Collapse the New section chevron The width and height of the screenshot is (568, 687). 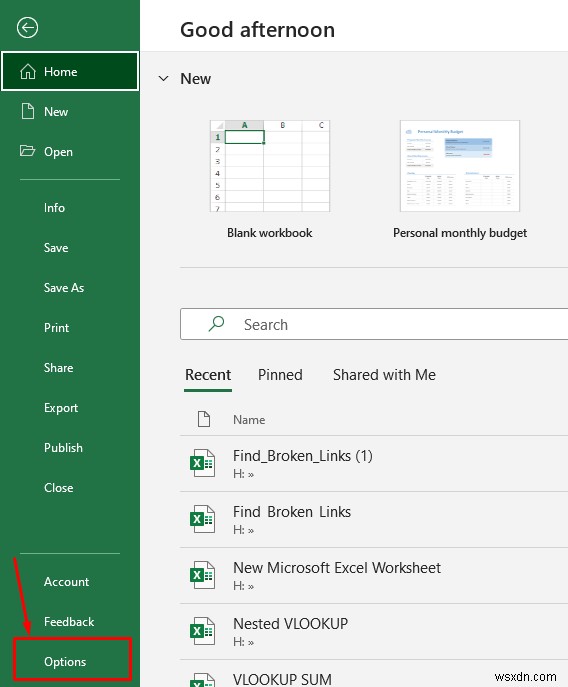(163, 79)
